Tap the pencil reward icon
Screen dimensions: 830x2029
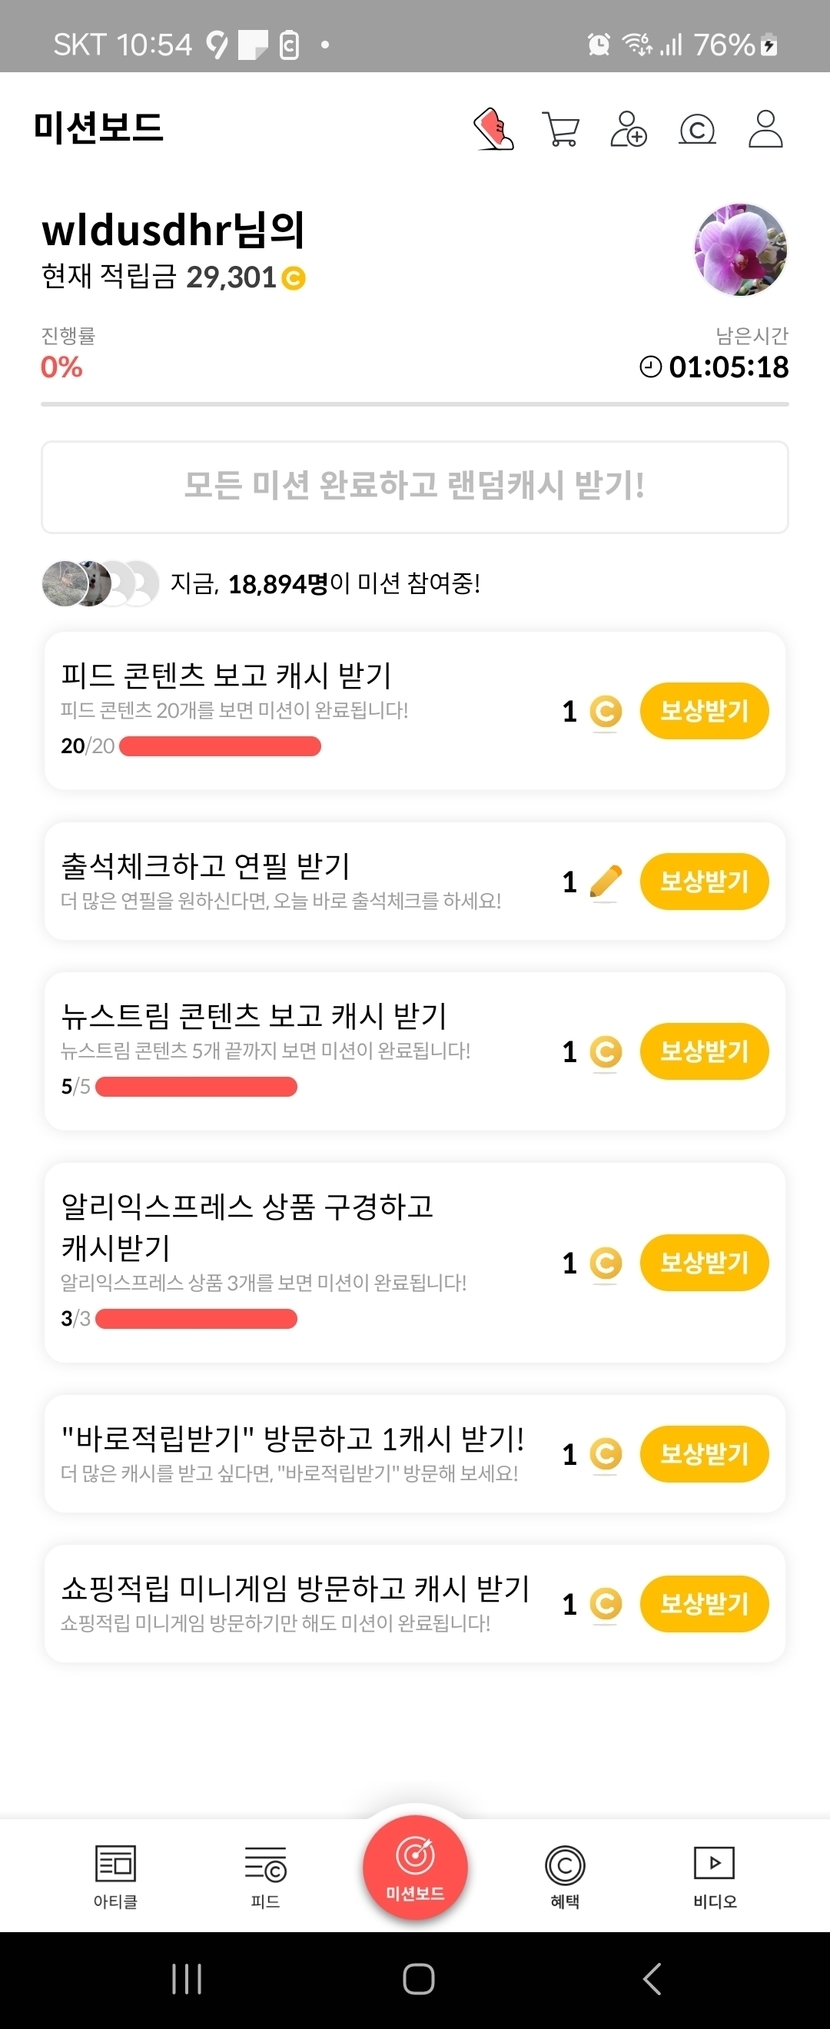click(x=605, y=881)
